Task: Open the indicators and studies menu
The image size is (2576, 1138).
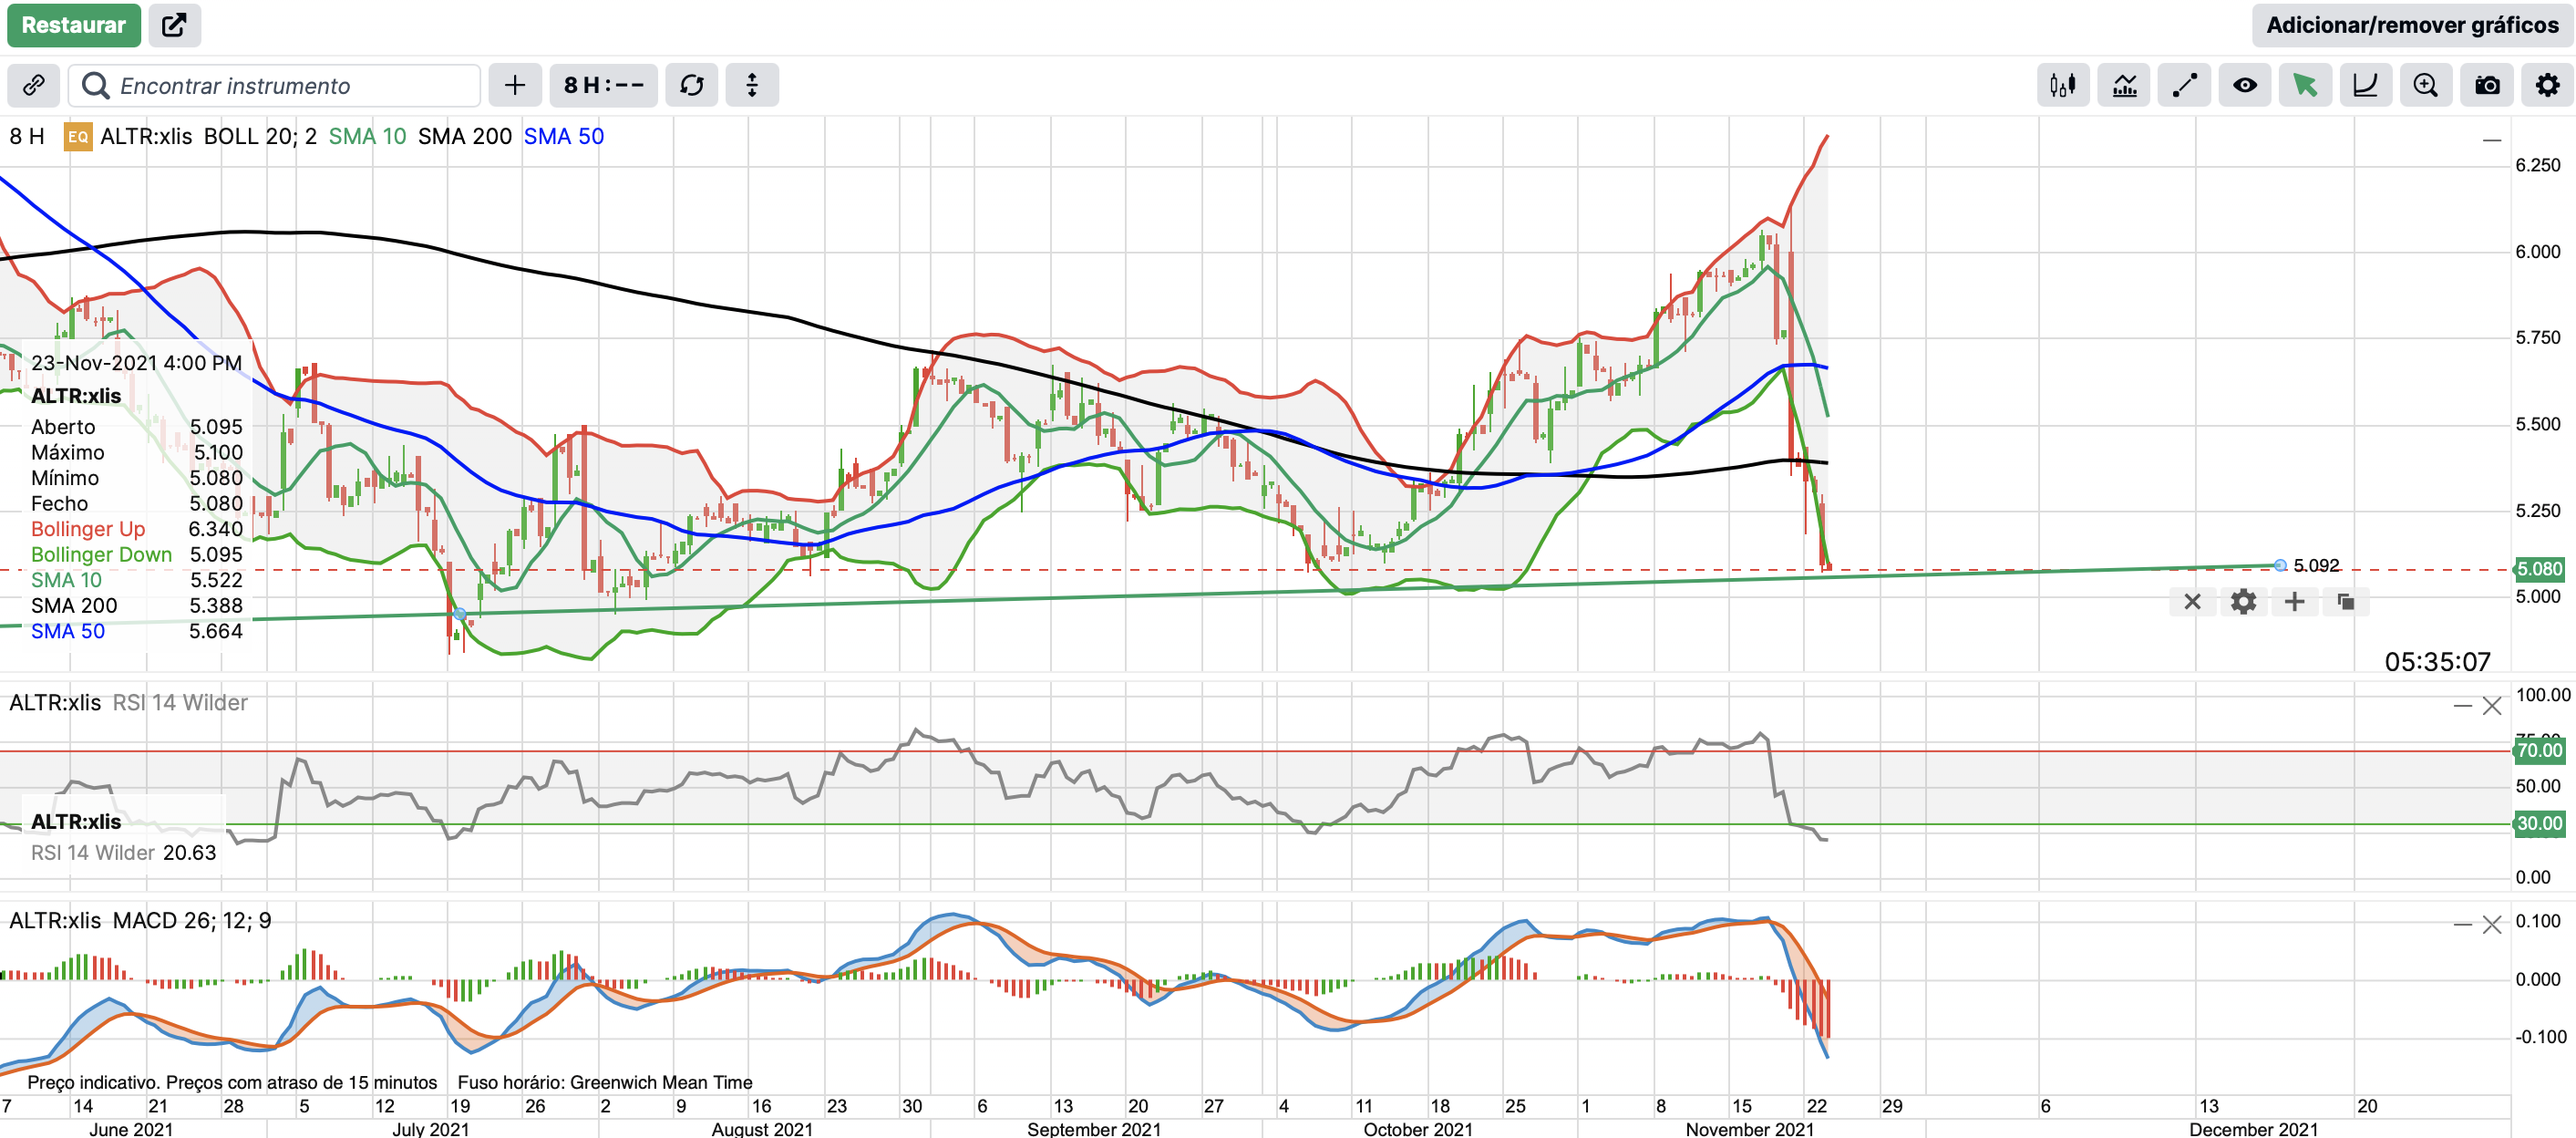Action: pyautogui.click(x=2124, y=85)
